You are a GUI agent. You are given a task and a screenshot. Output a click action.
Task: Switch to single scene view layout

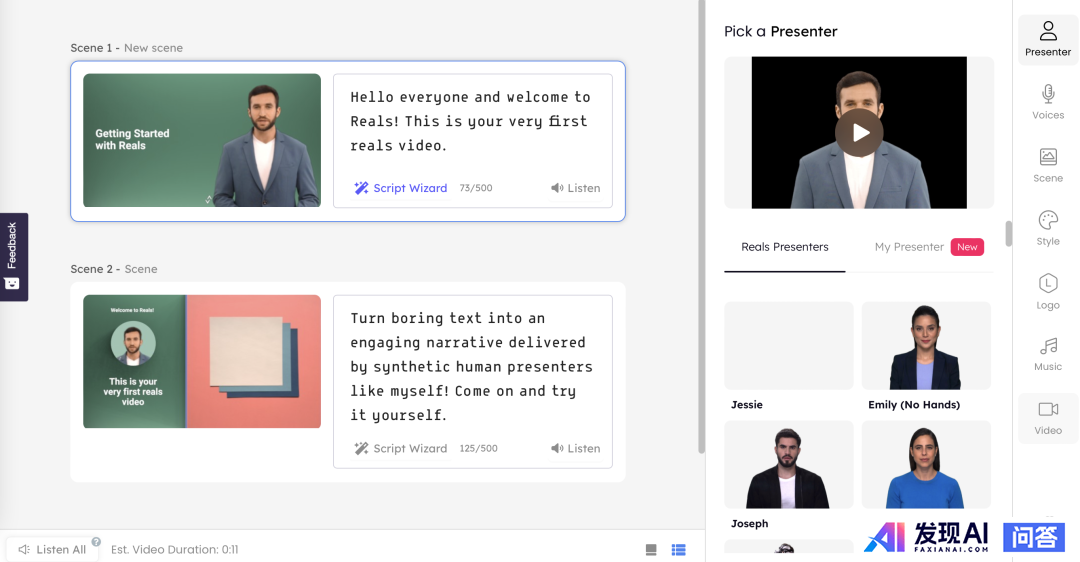(x=651, y=550)
